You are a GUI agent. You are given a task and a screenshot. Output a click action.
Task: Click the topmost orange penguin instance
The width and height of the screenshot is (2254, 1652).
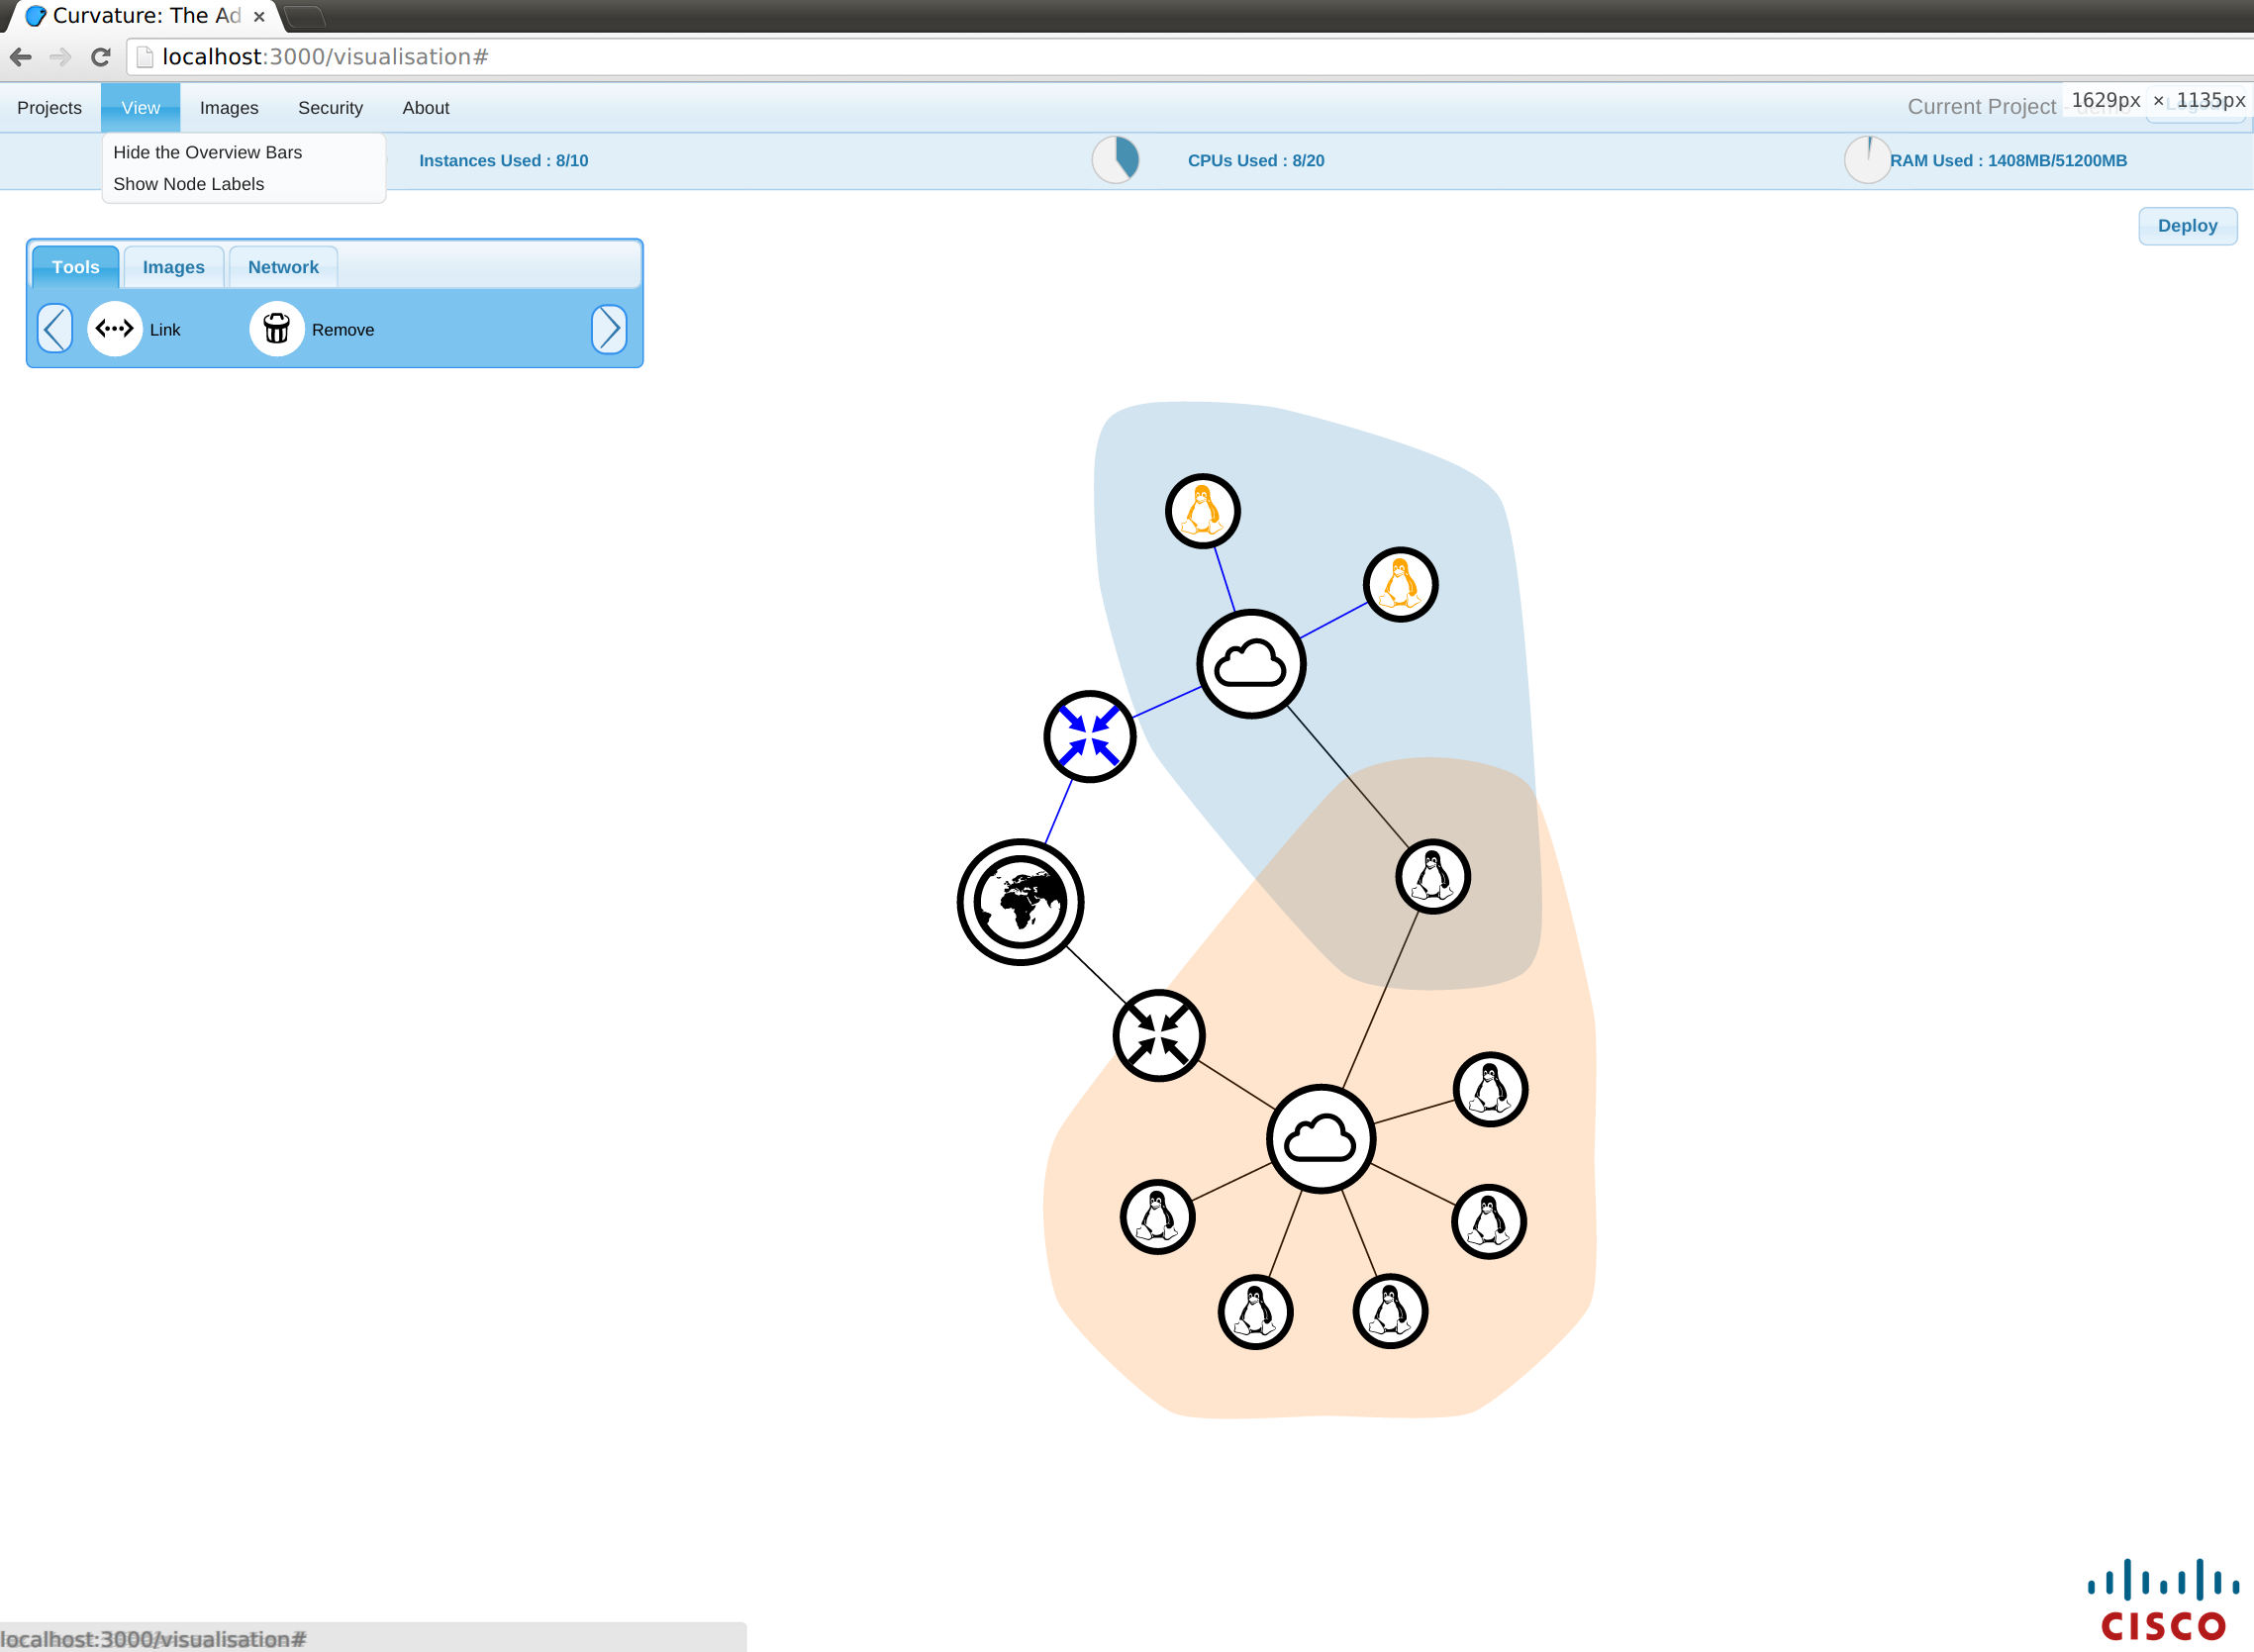click(x=1203, y=511)
